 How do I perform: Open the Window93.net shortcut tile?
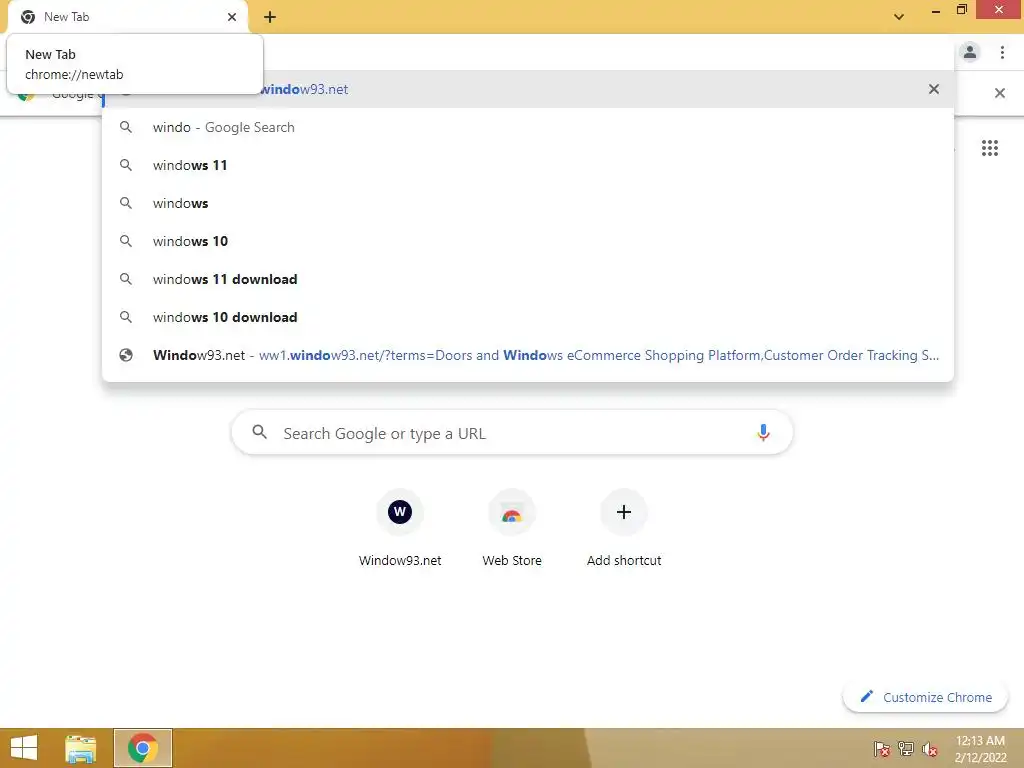(400, 528)
